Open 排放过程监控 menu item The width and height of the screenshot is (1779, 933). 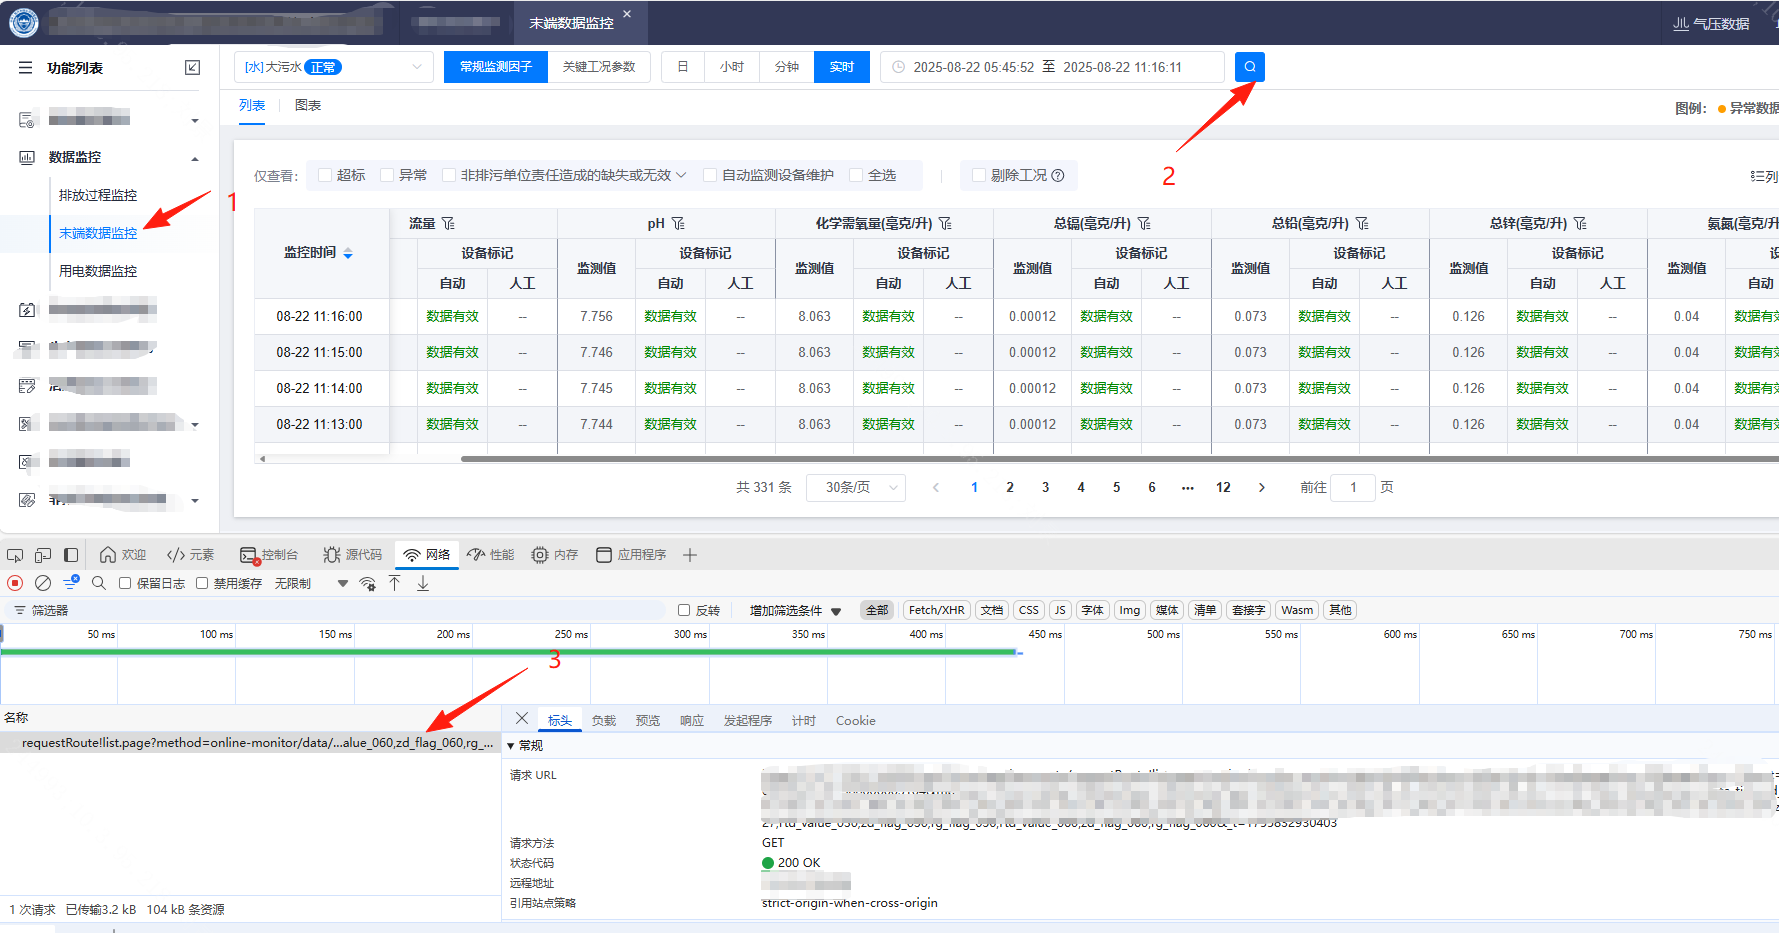pyautogui.click(x=98, y=195)
